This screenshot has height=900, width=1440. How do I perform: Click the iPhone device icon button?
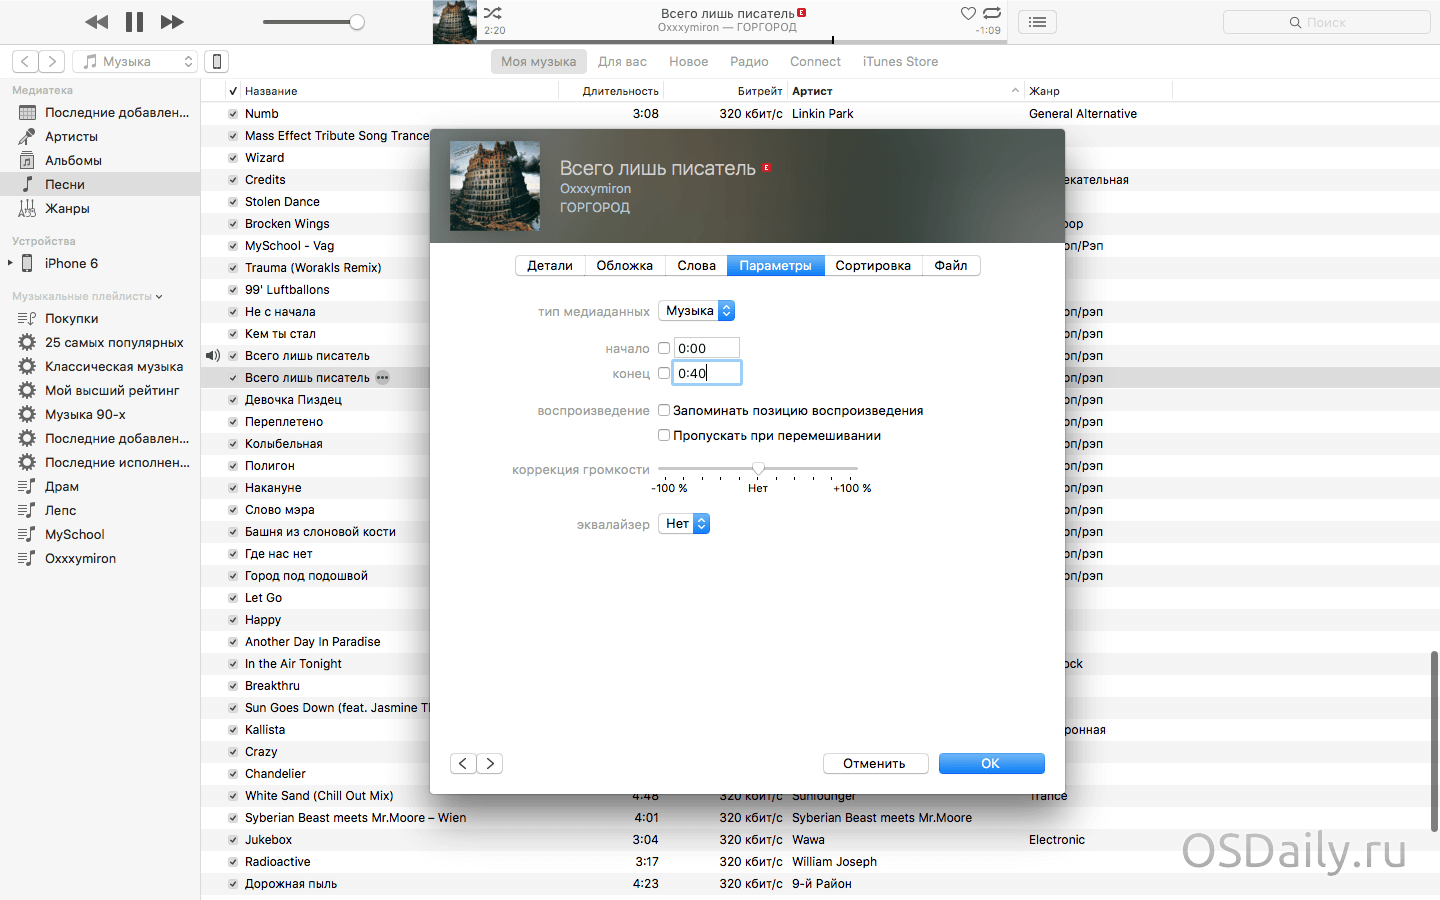click(x=216, y=62)
